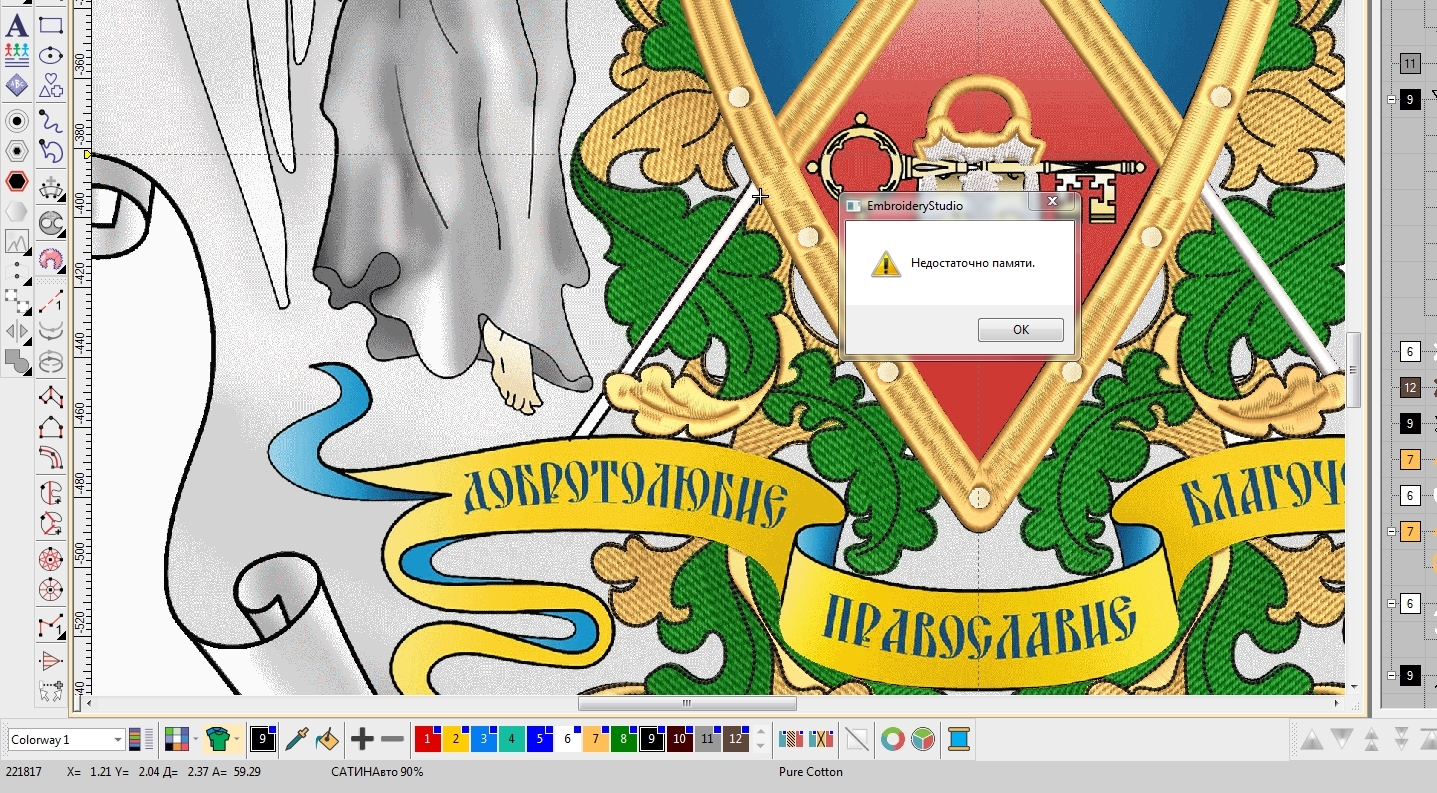Viewport: 1437px width, 793px height.
Task: Remove a color with the minus button
Action: [393, 740]
